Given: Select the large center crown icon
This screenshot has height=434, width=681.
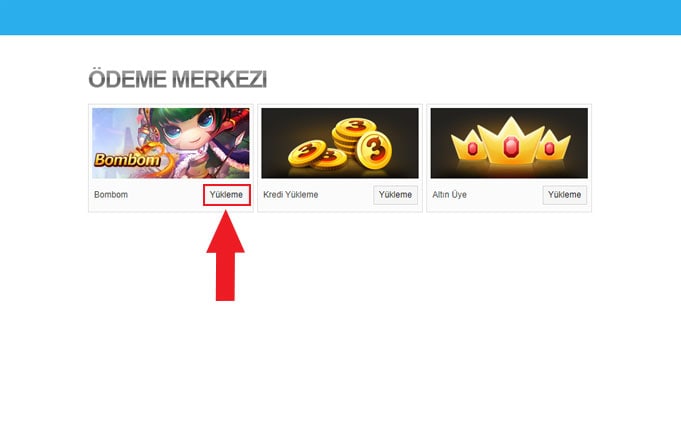Looking at the screenshot, I should pyautogui.click(x=511, y=141).
